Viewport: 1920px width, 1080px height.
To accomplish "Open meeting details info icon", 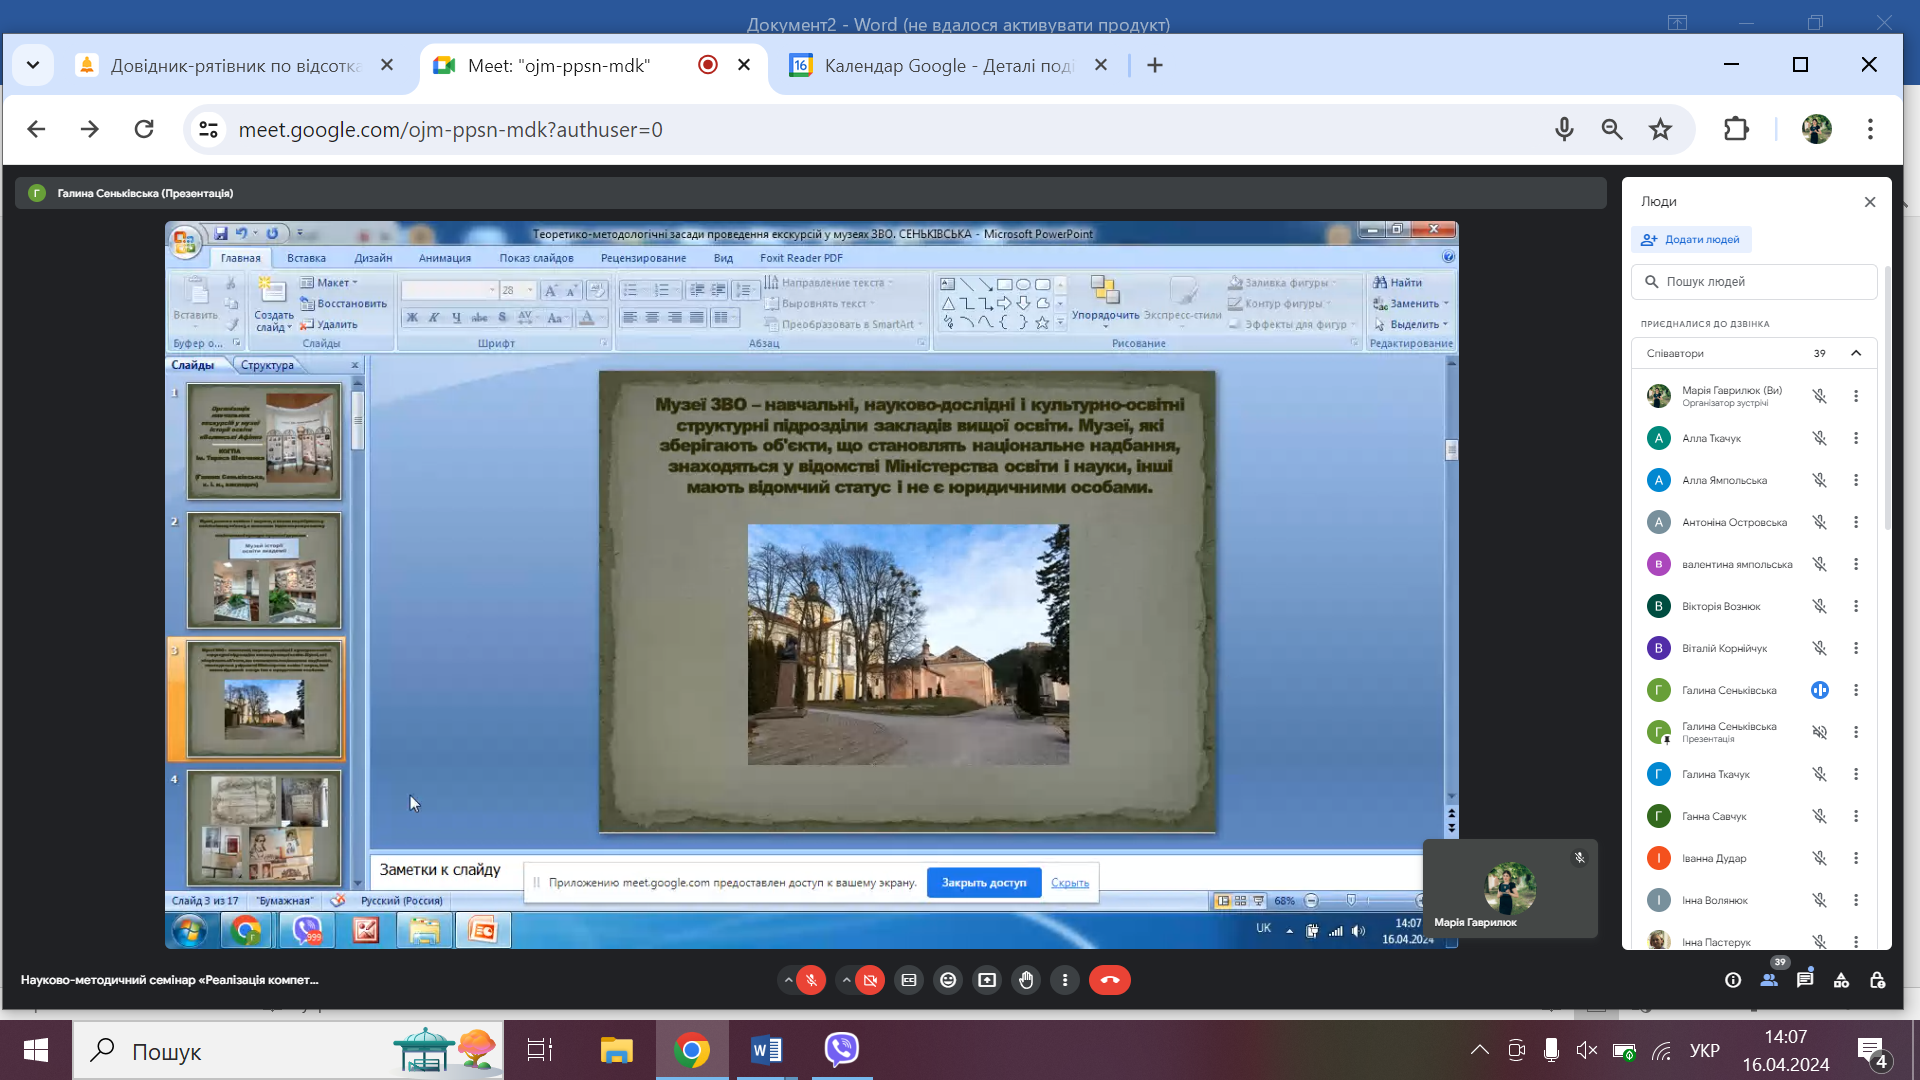I will tap(1733, 980).
